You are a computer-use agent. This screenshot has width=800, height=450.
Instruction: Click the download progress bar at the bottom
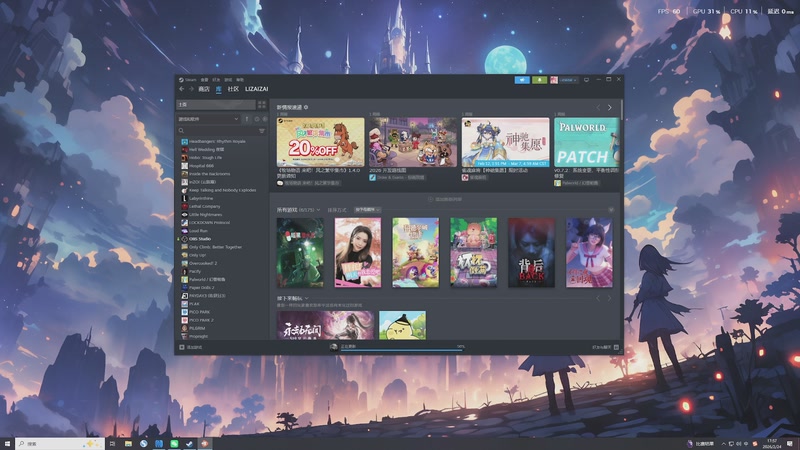pos(402,350)
